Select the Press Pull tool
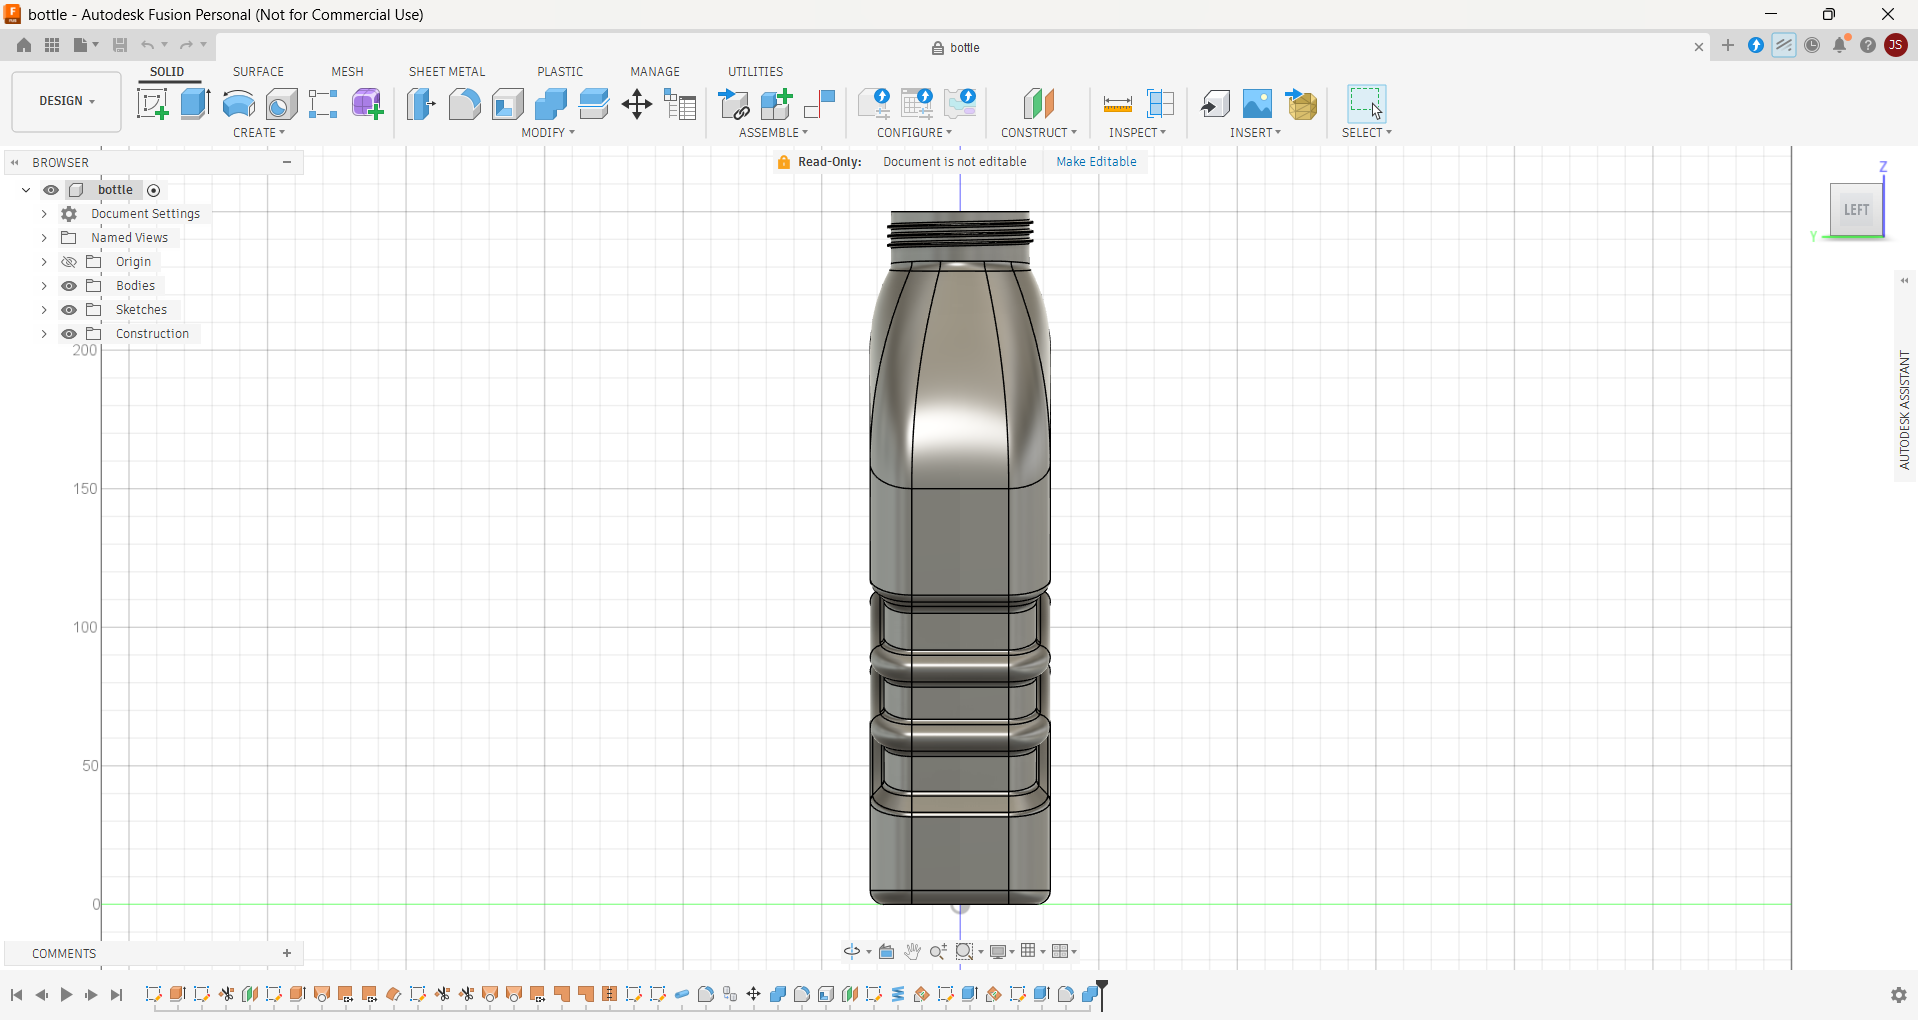Viewport: 1918px width, 1020px height. click(421, 104)
